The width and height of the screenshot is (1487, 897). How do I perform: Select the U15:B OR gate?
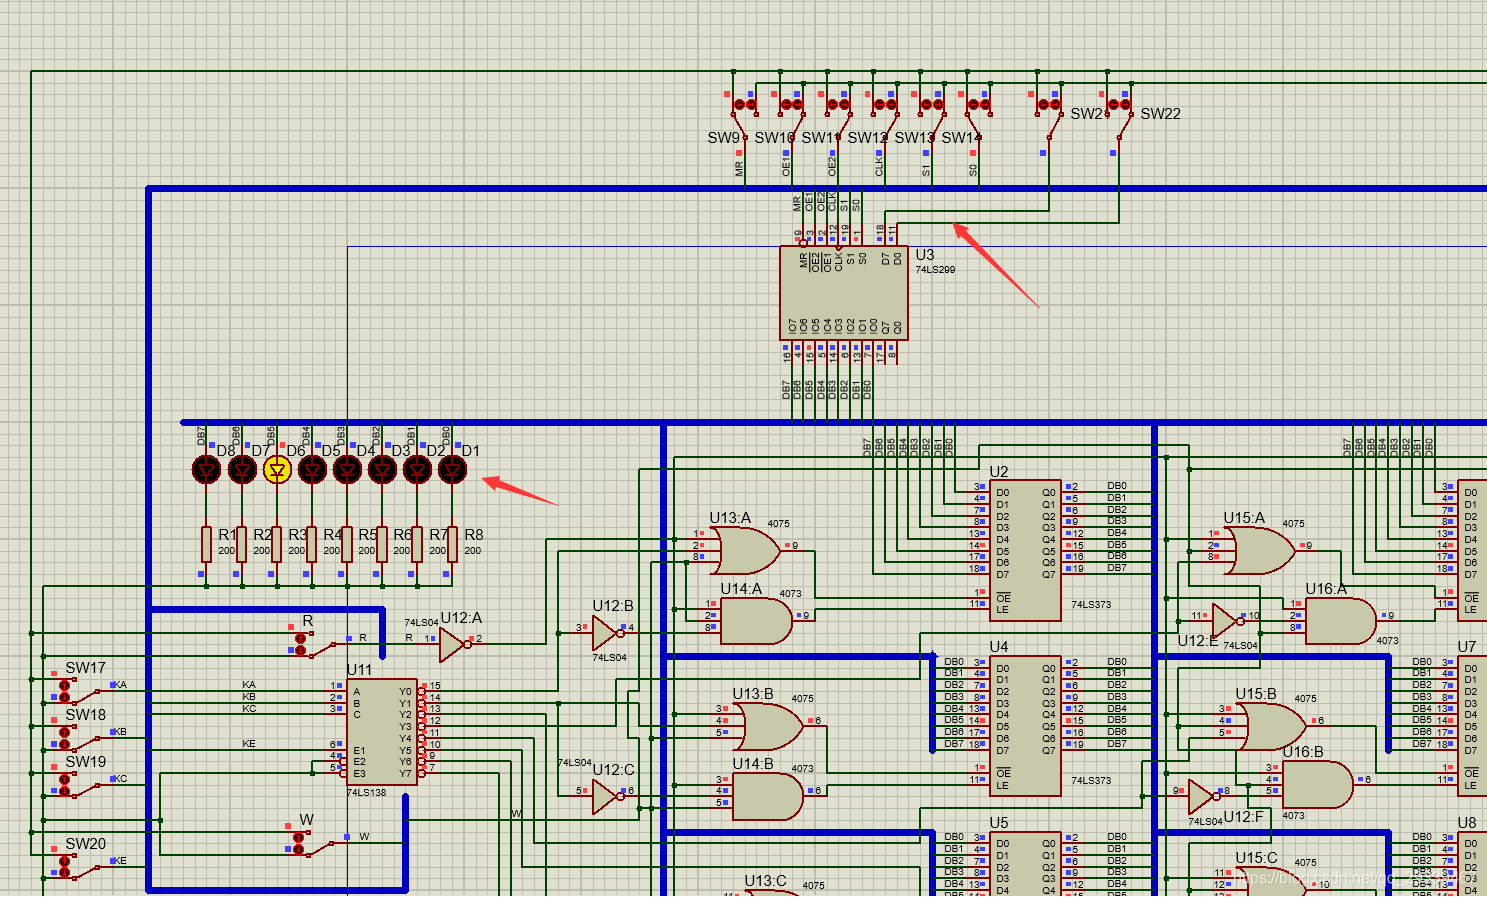click(x=1273, y=726)
